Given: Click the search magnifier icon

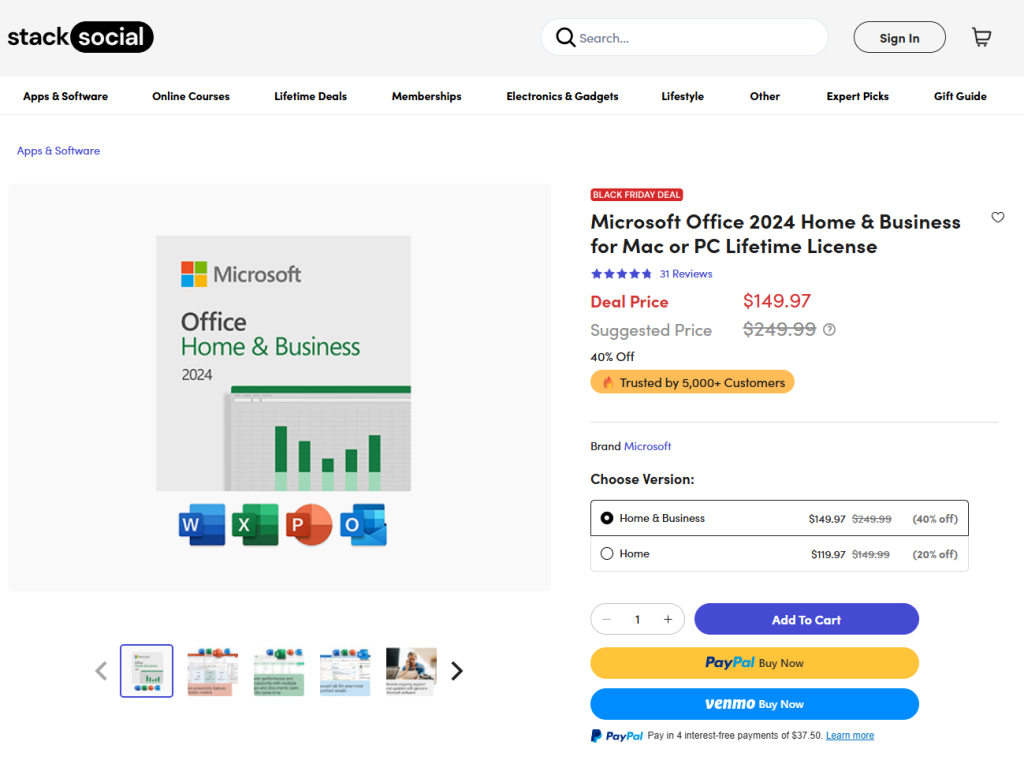Looking at the screenshot, I should [x=565, y=38].
